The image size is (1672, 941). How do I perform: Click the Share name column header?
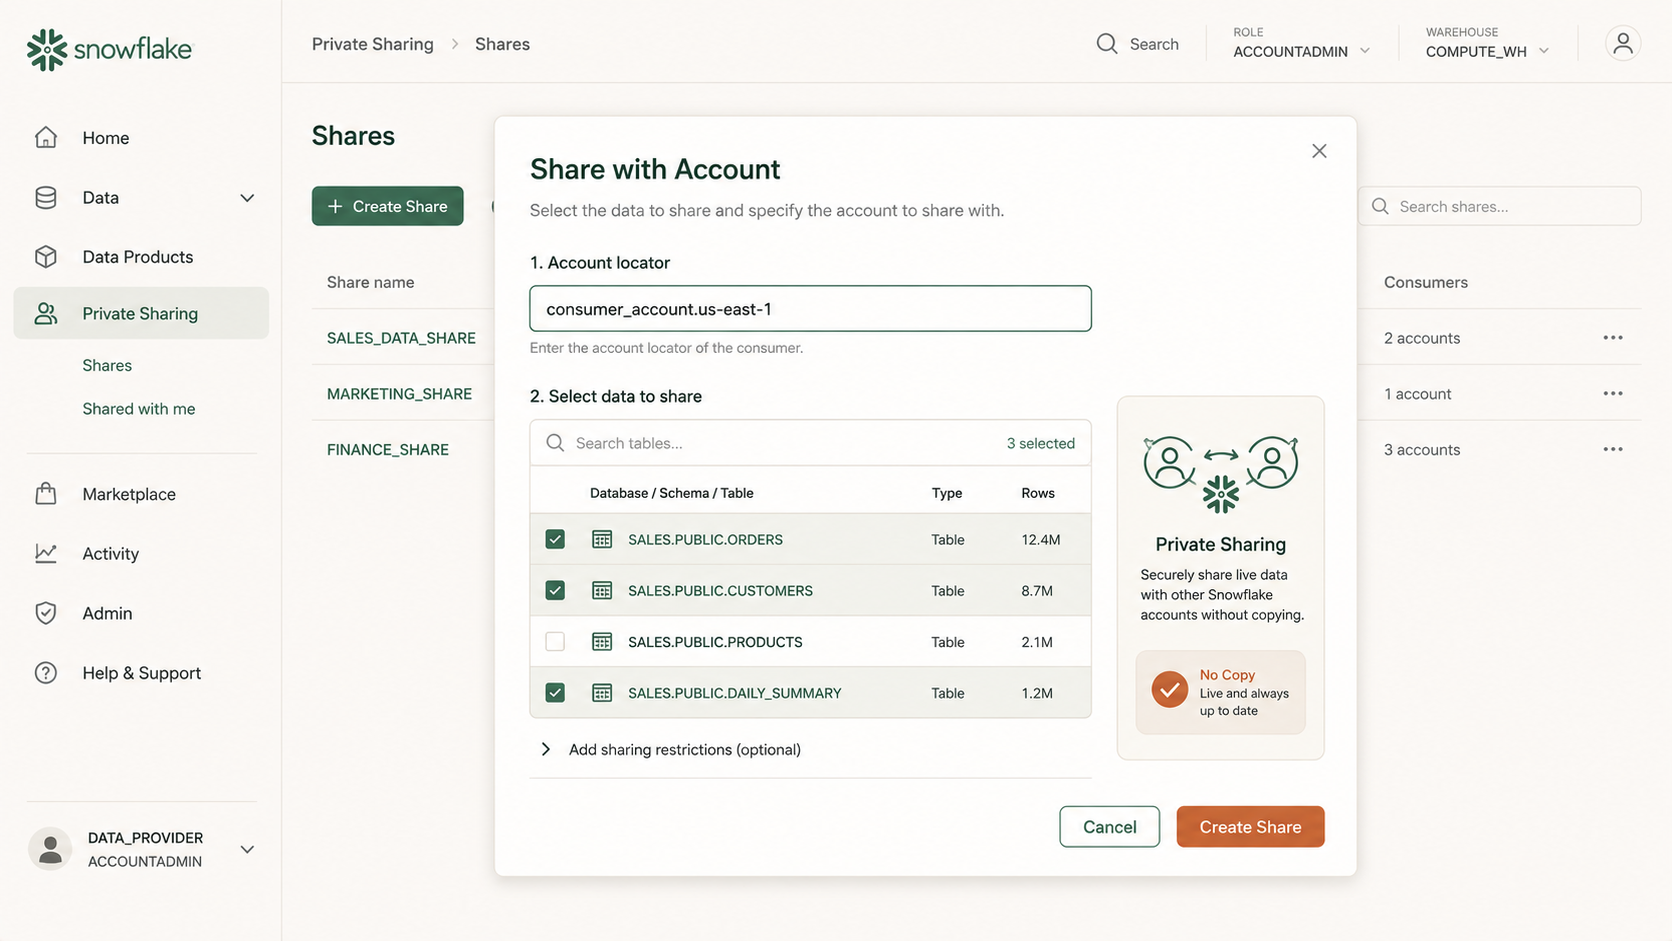(x=371, y=282)
